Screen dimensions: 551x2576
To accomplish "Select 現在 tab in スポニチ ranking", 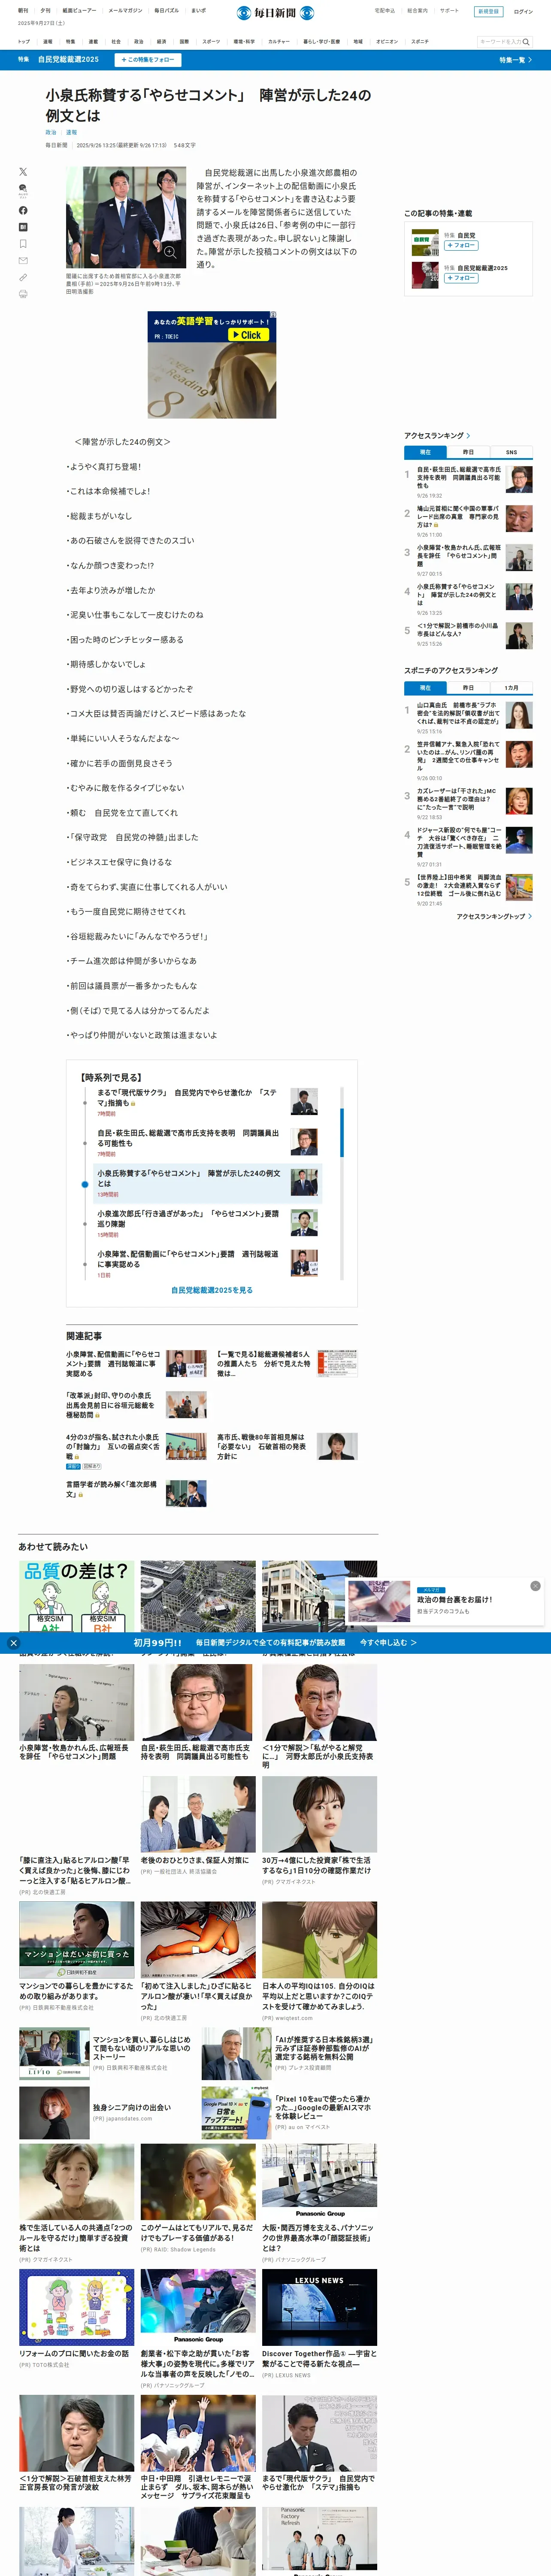I will coord(425,688).
